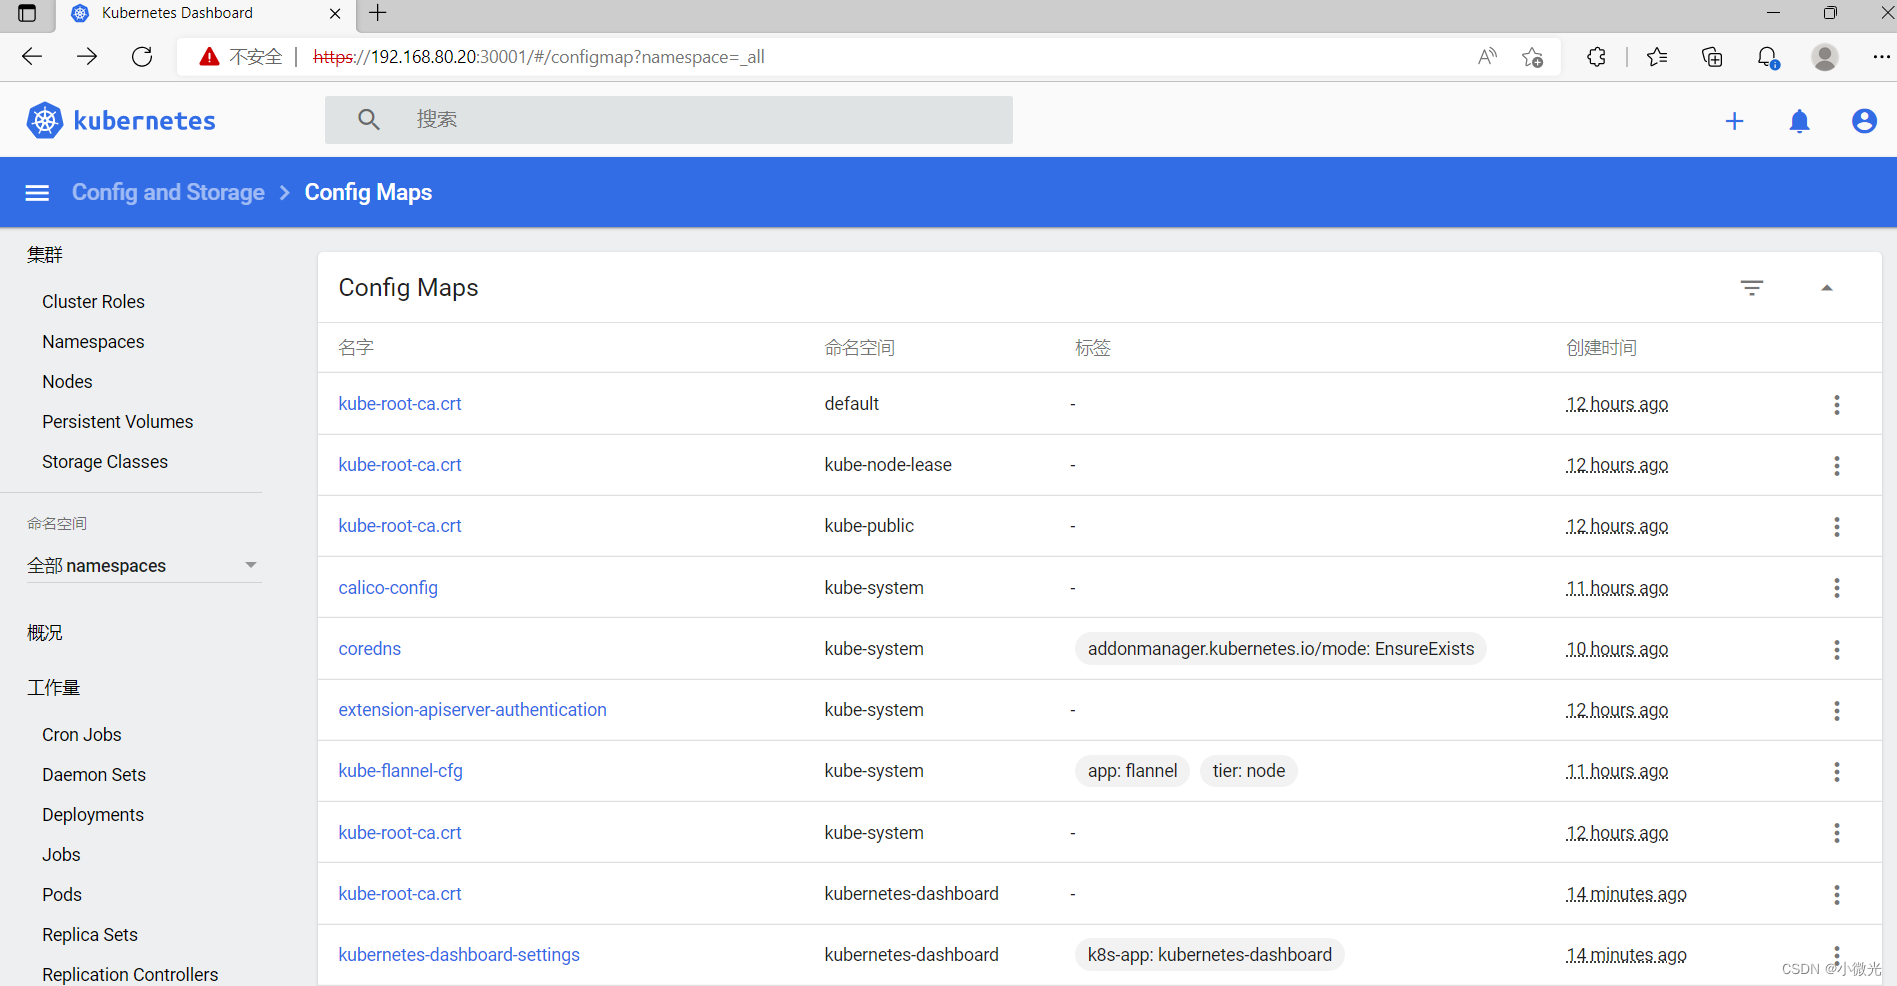The image size is (1897, 986).
Task: Click the not secure warning icon
Action: (x=209, y=57)
